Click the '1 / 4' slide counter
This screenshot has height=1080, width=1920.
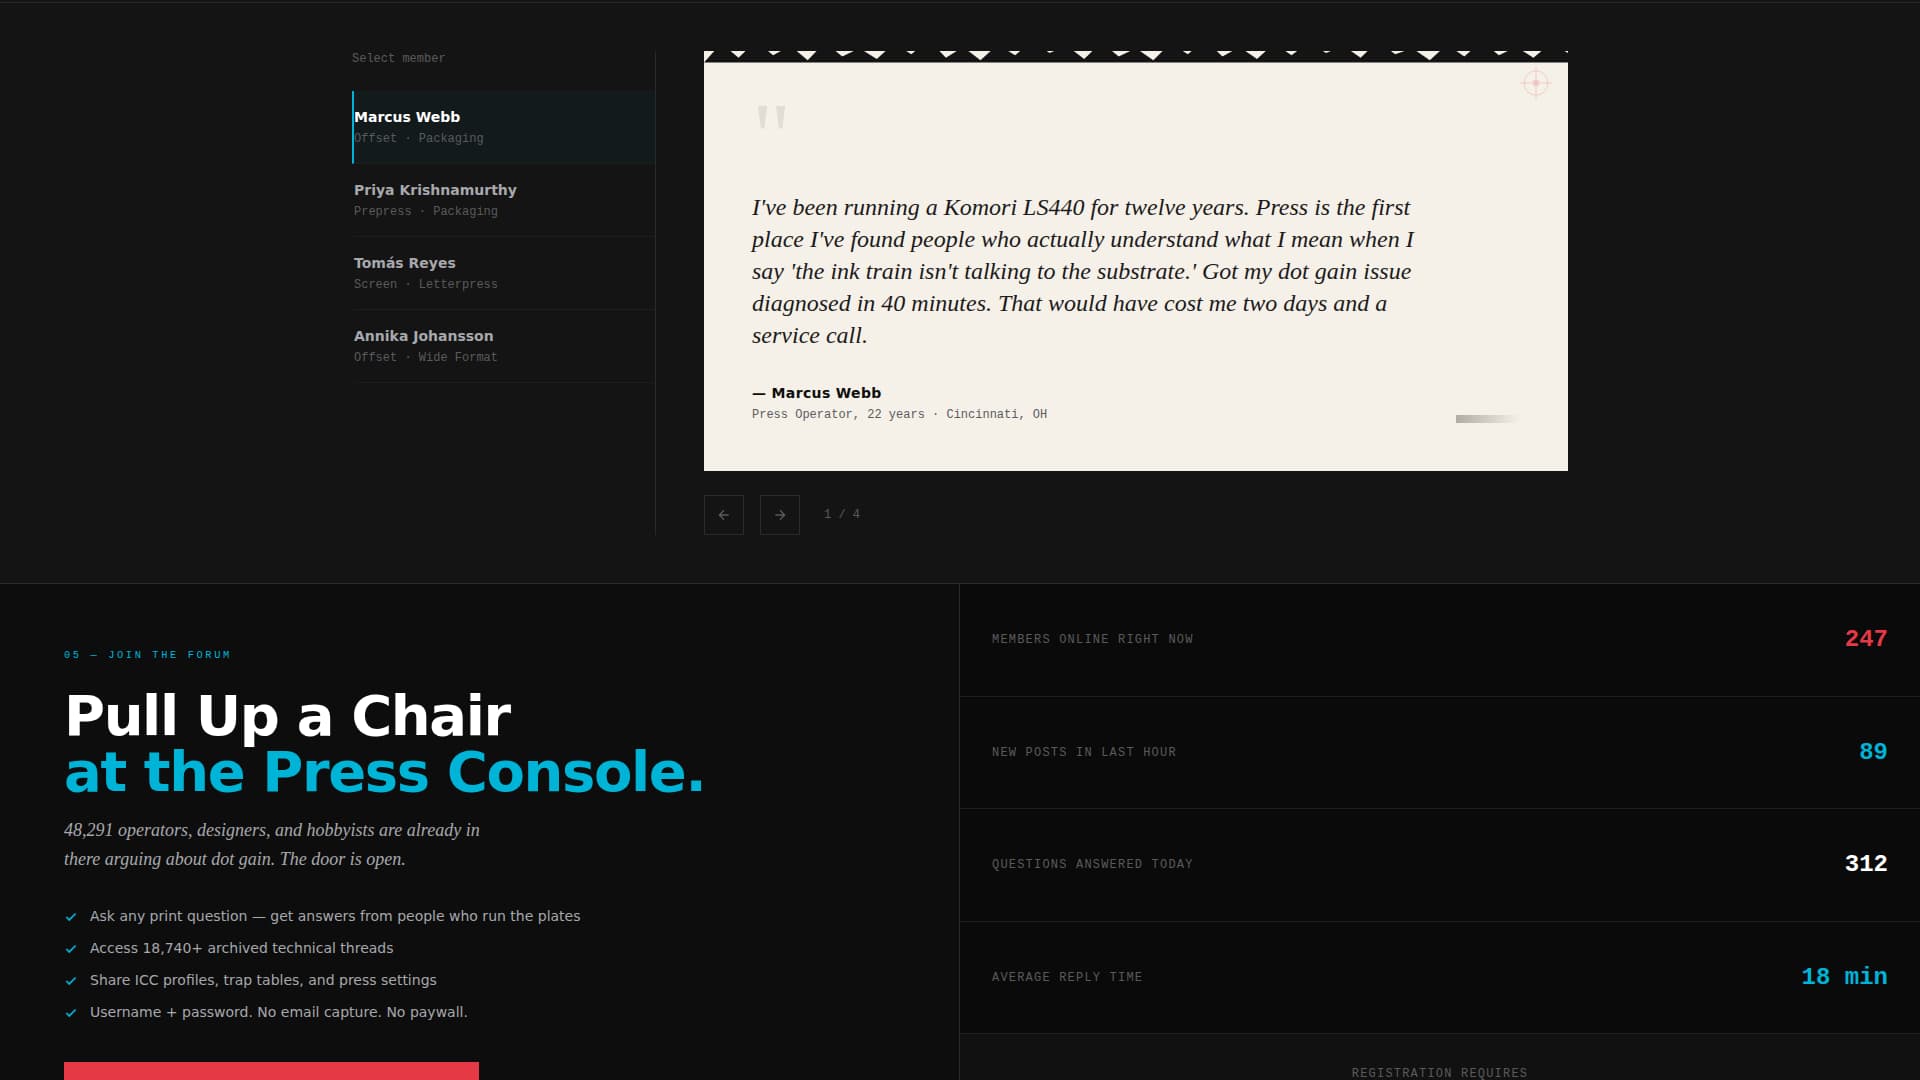(842, 514)
